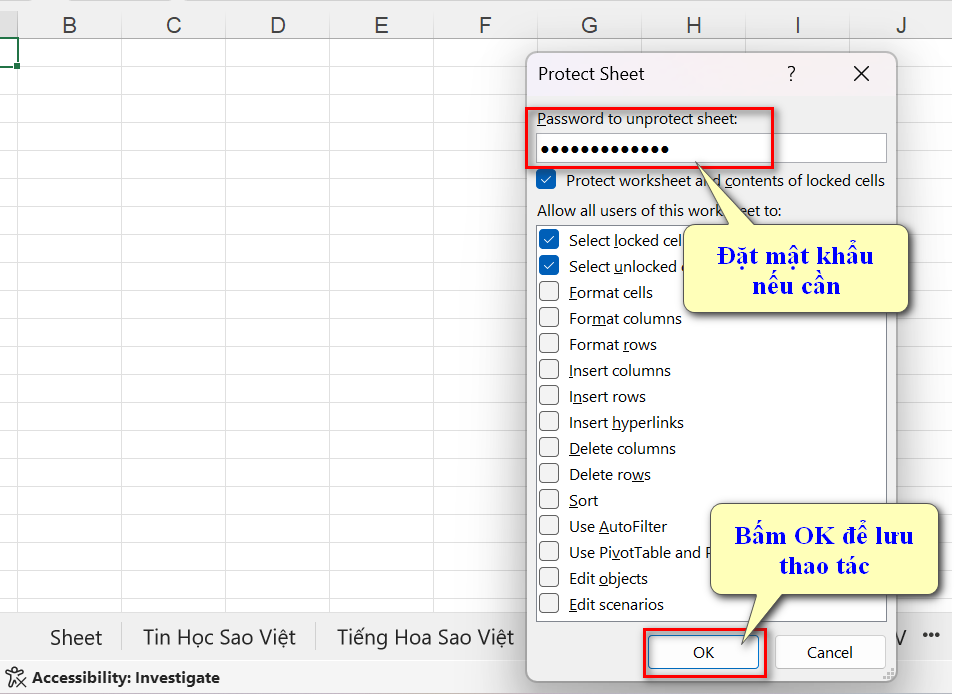969x694 pixels.
Task: Select column E header
Action: coord(381,25)
